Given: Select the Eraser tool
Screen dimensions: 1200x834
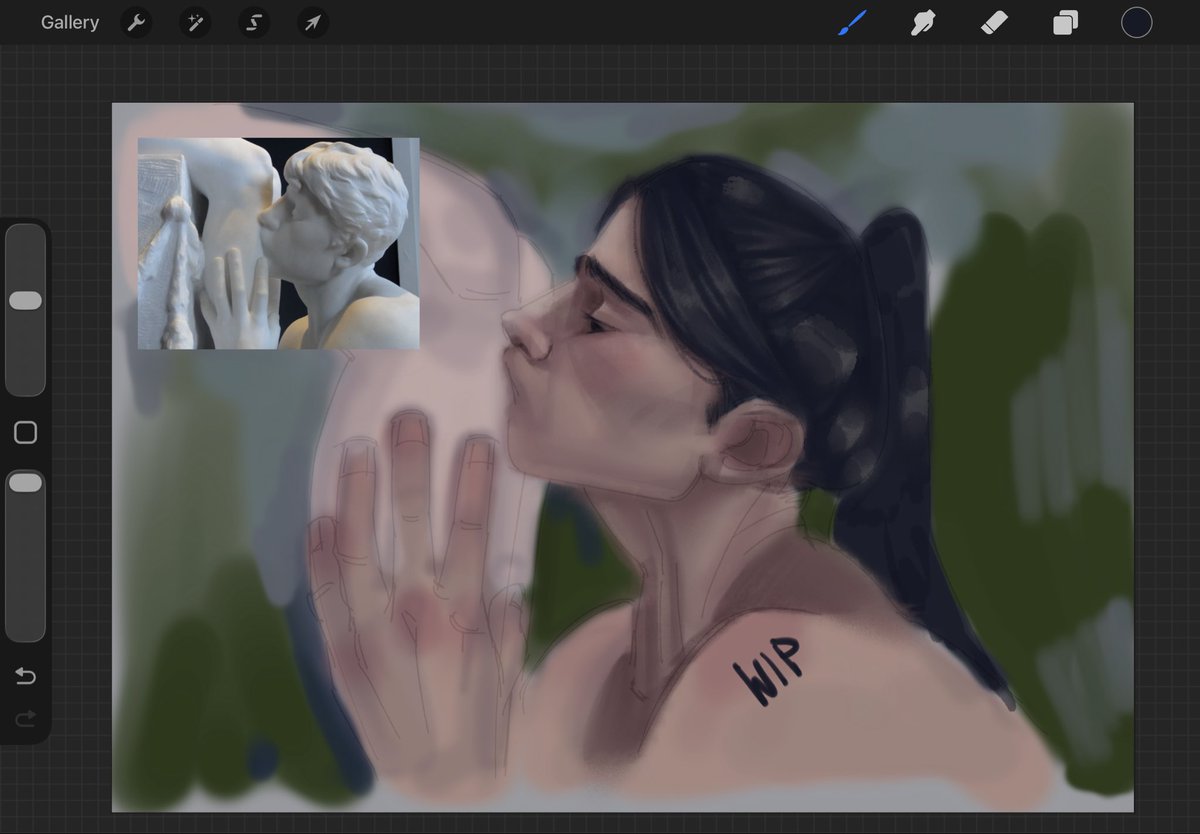Looking at the screenshot, I should click(994, 22).
